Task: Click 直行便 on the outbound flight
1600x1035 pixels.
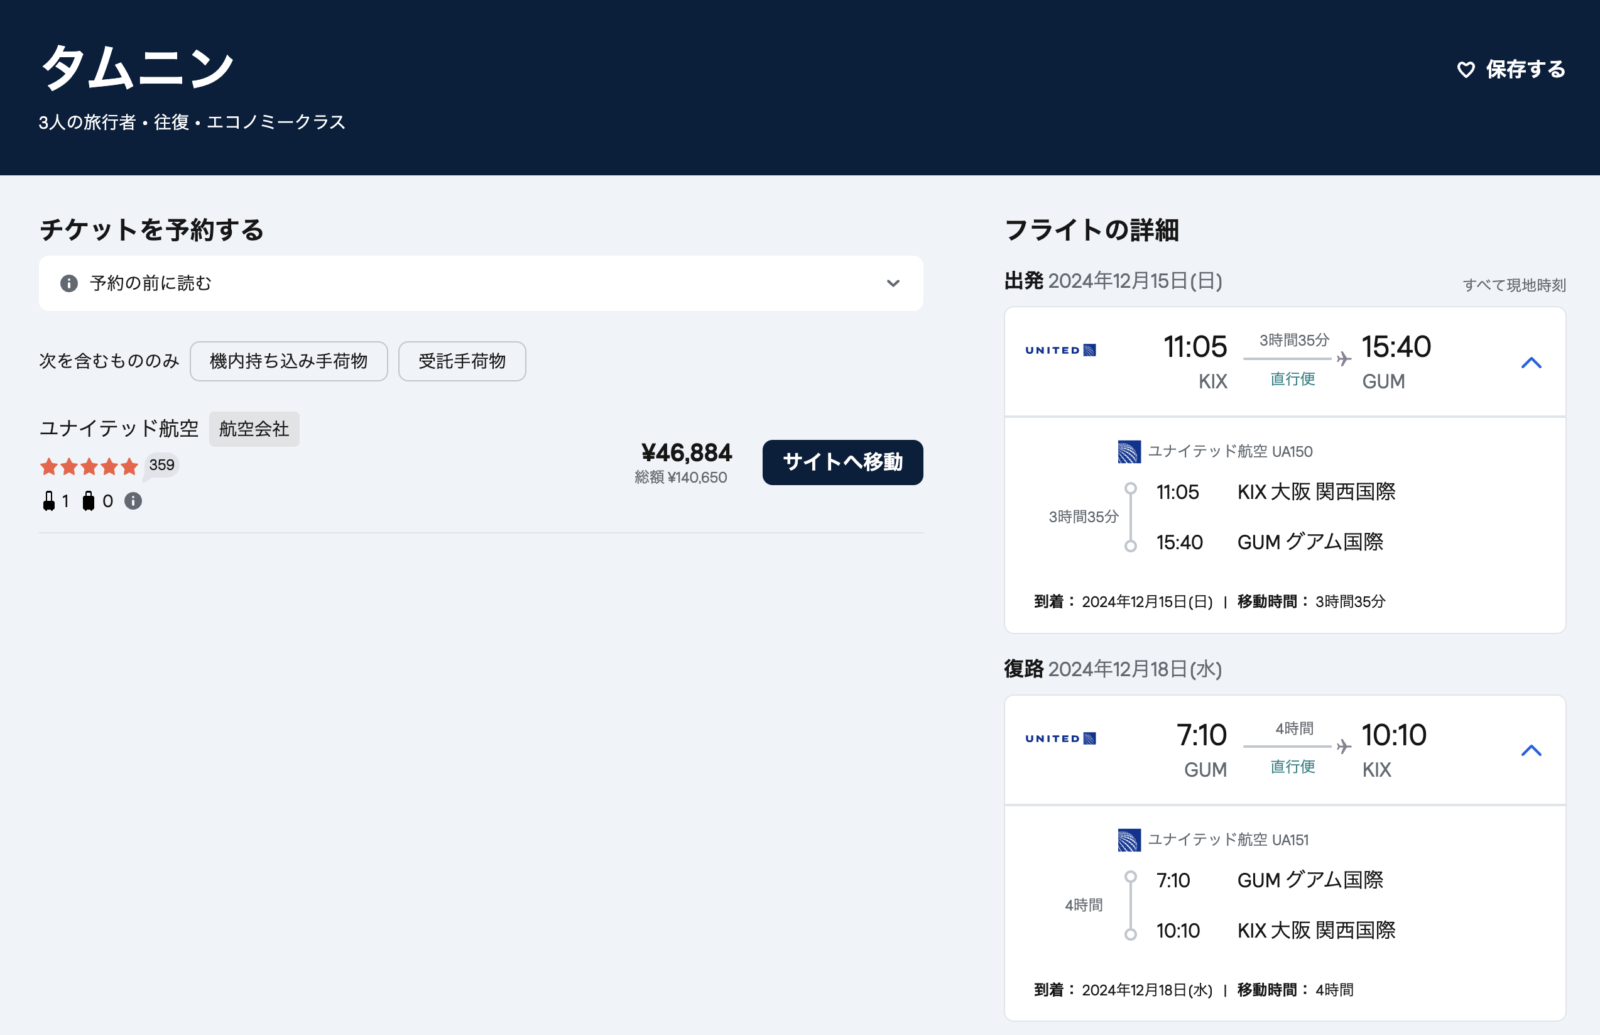Action: point(1293,379)
